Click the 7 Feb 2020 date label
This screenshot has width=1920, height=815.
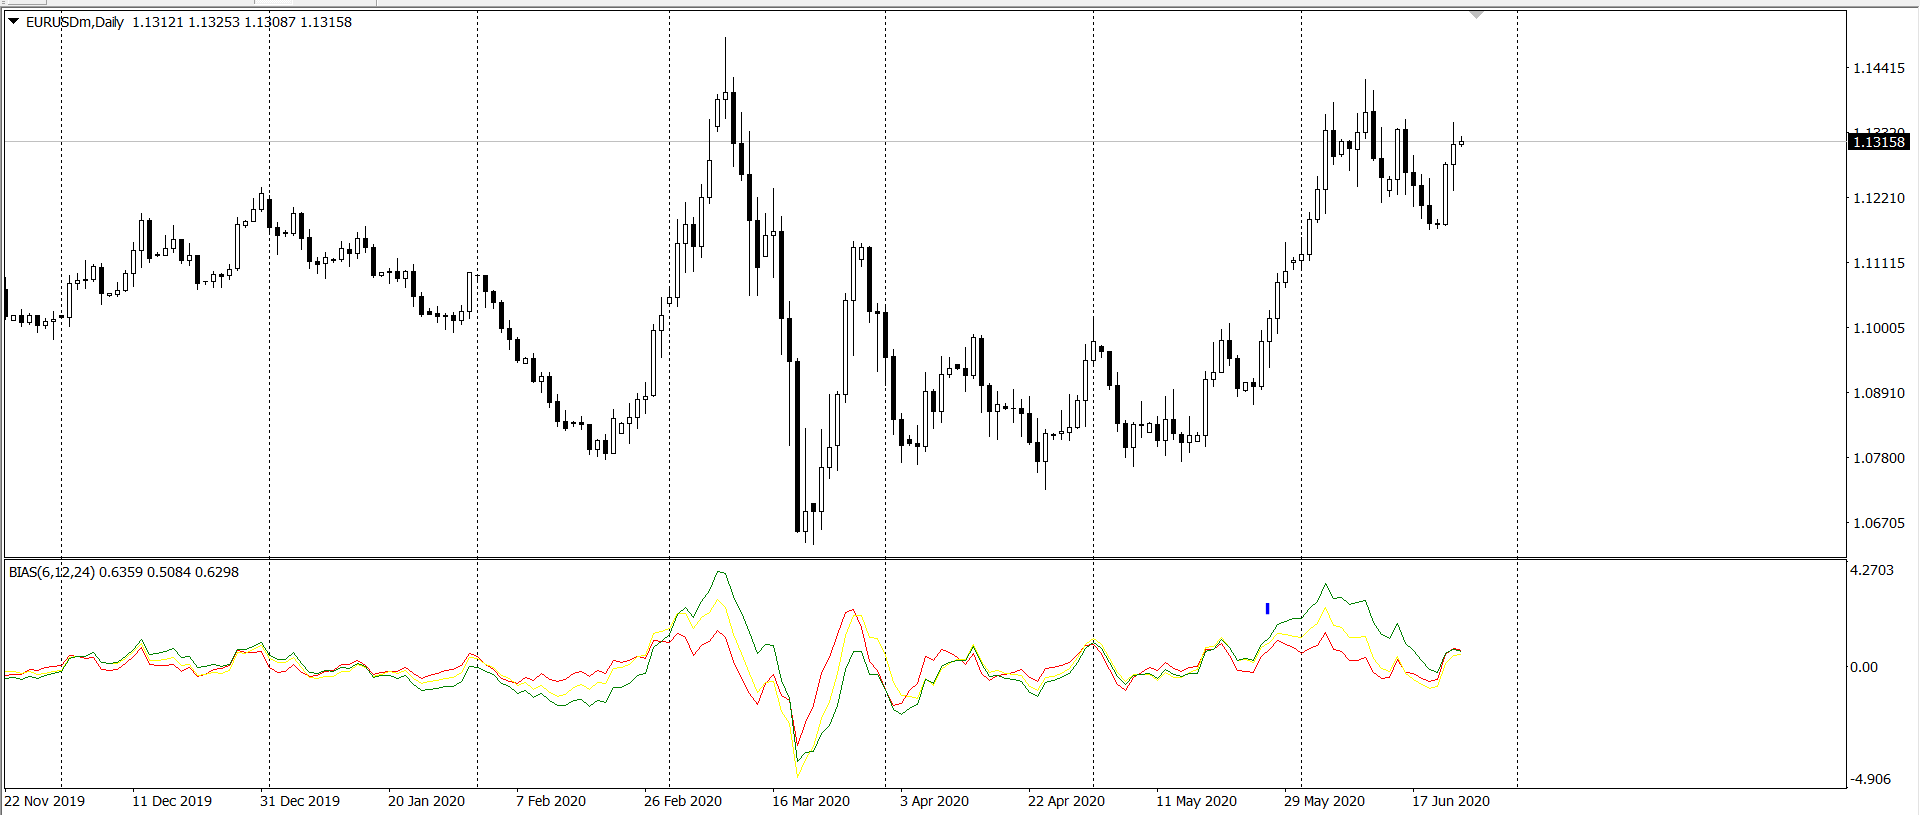(551, 801)
